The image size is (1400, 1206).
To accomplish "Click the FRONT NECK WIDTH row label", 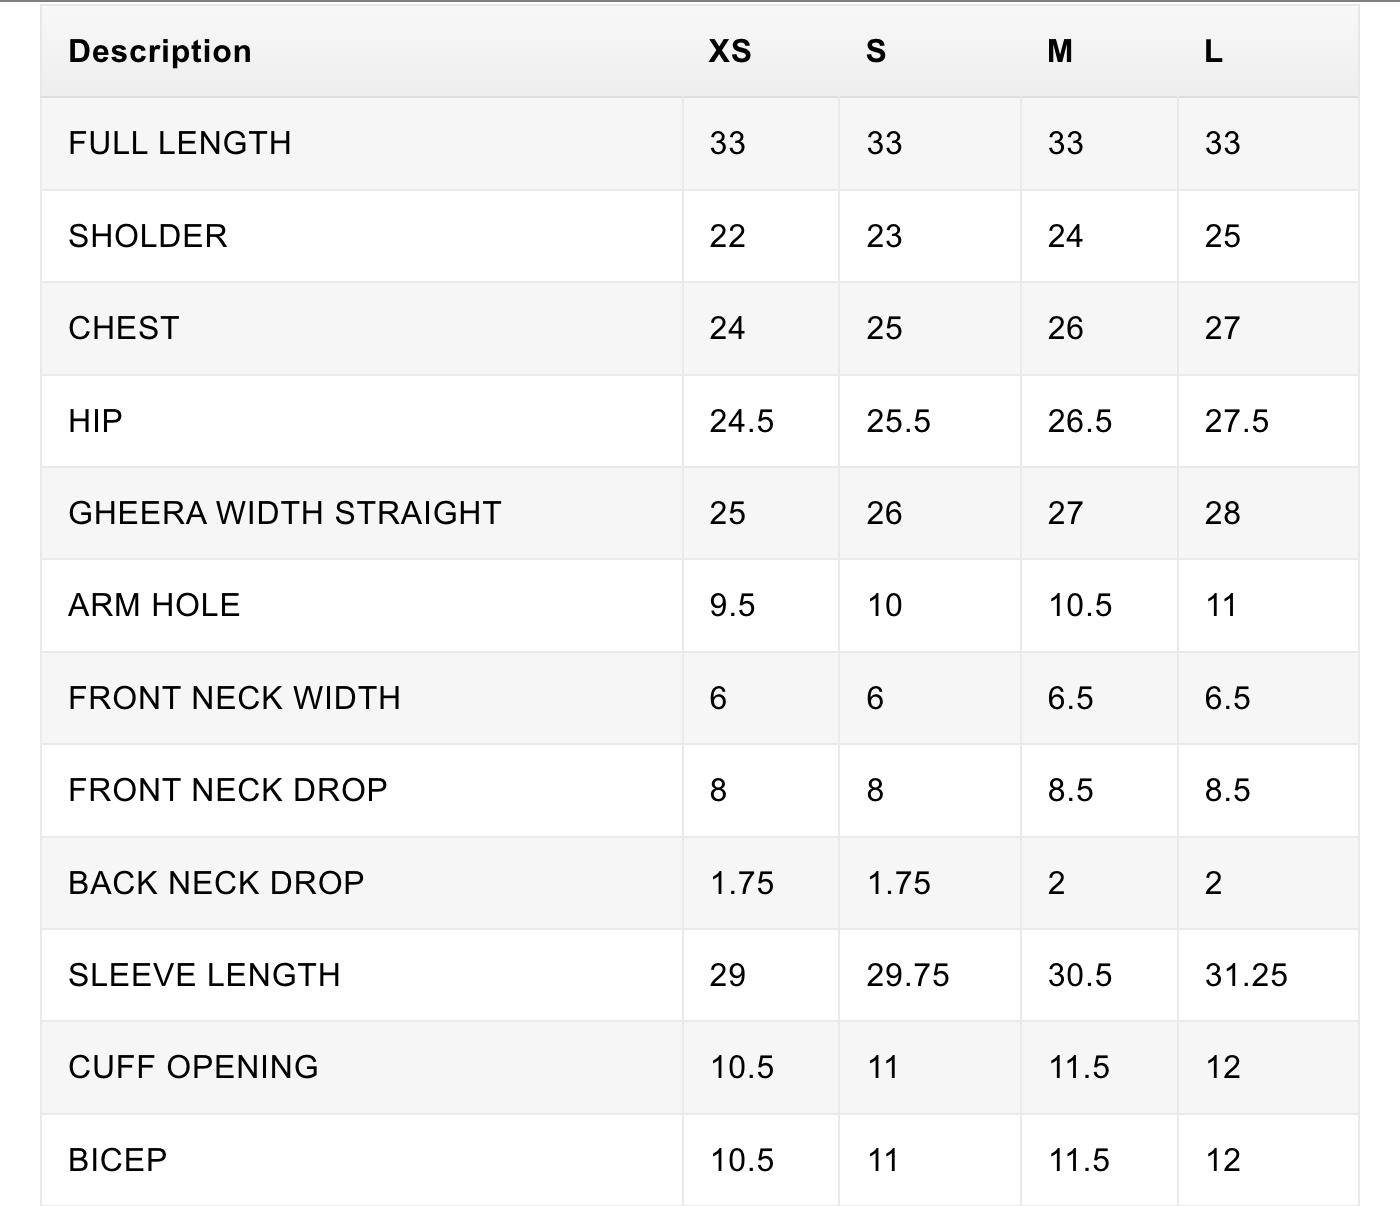I will tap(235, 698).
